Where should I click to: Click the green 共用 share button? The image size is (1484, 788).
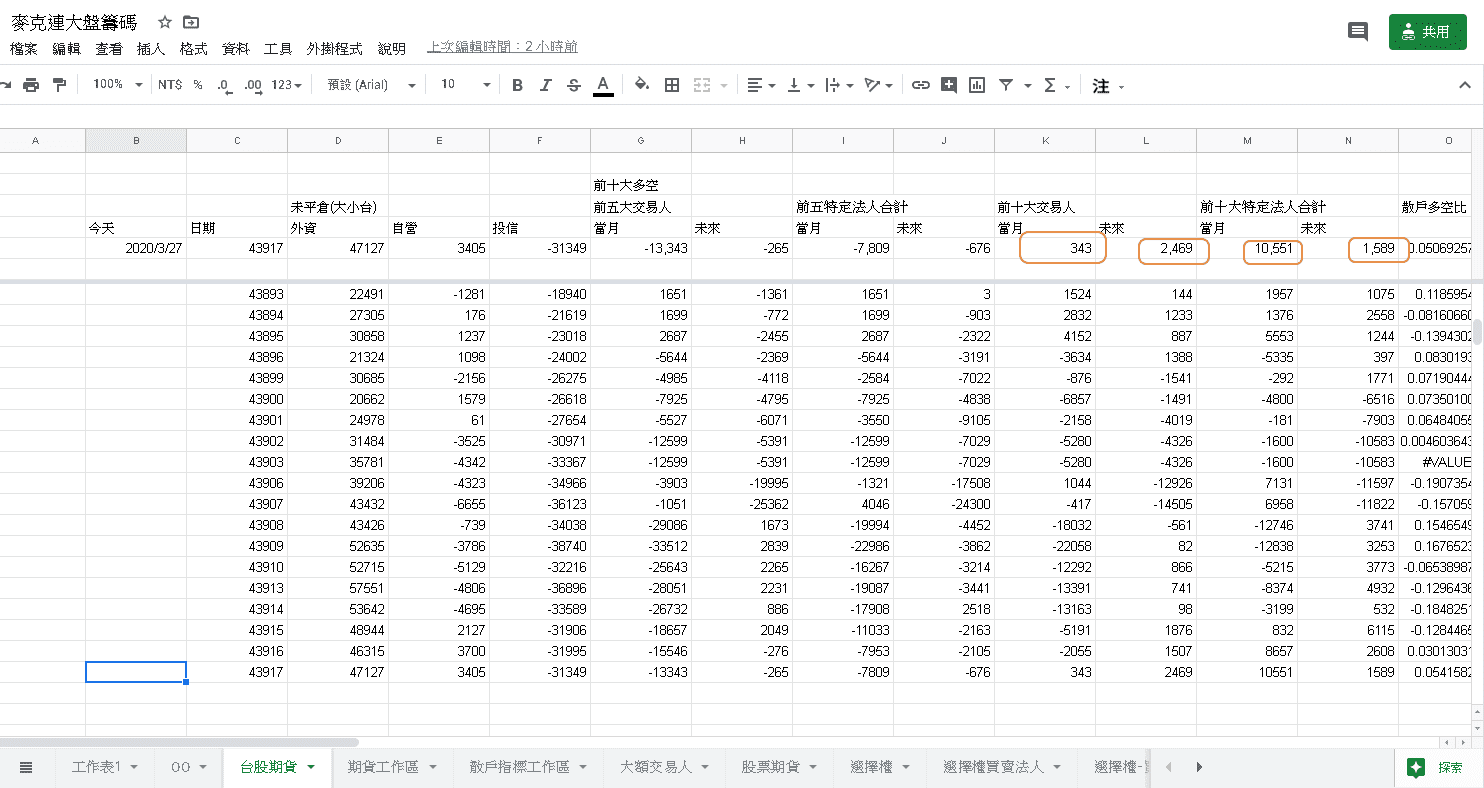[x=1426, y=32]
